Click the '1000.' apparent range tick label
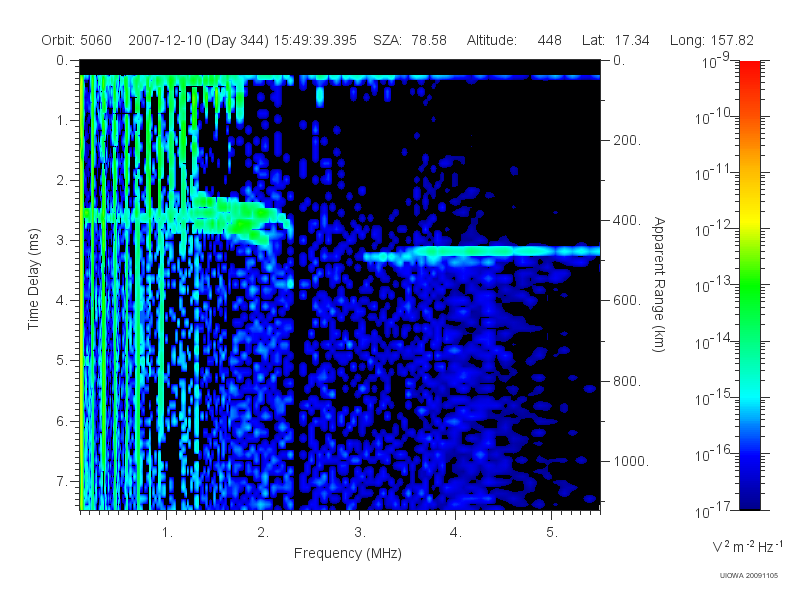The image size is (800, 600). click(x=631, y=461)
